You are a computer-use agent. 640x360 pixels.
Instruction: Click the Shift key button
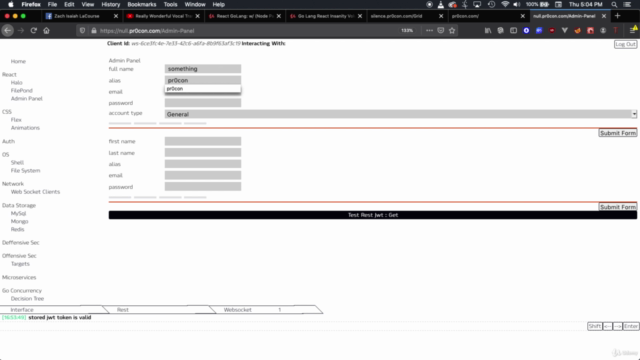tap(594, 326)
